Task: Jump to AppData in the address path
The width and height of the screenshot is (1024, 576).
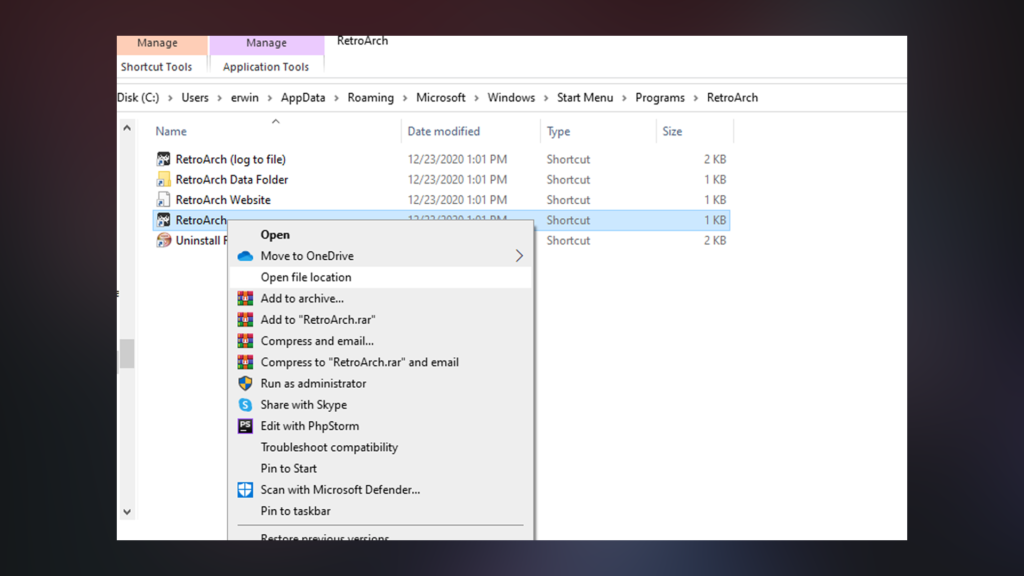Action: click(x=303, y=98)
